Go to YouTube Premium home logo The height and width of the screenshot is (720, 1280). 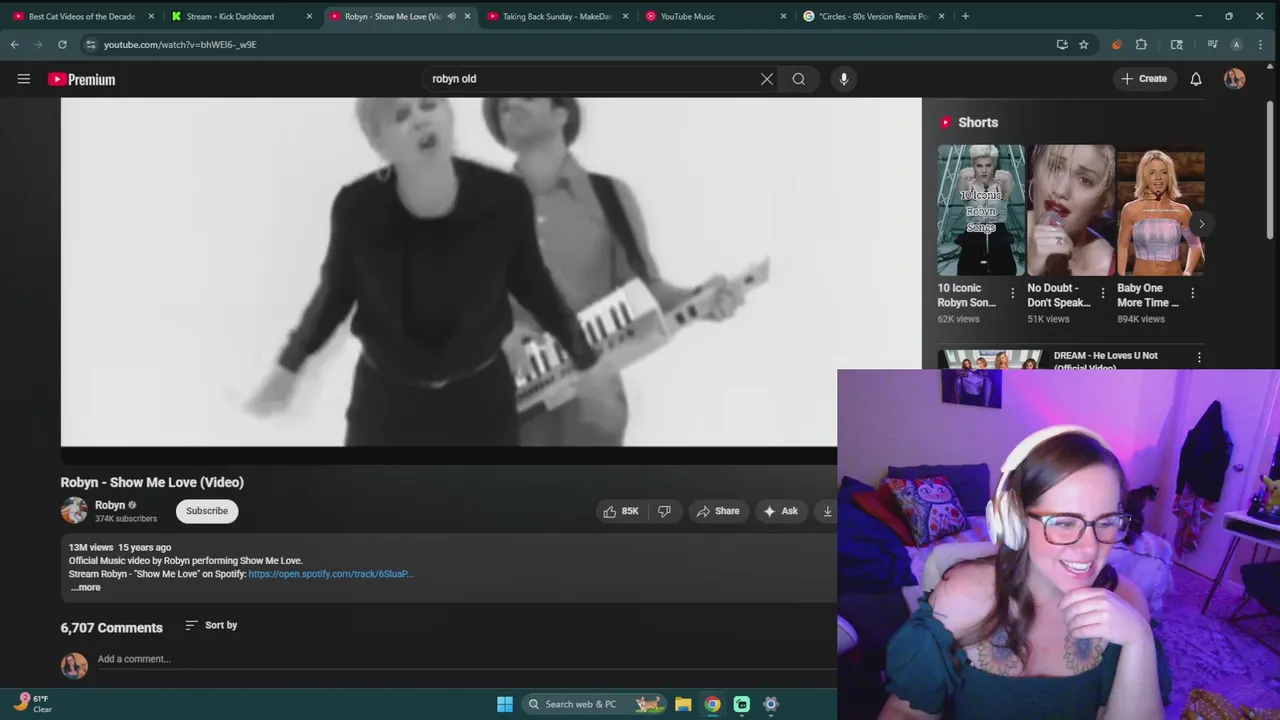(82, 79)
